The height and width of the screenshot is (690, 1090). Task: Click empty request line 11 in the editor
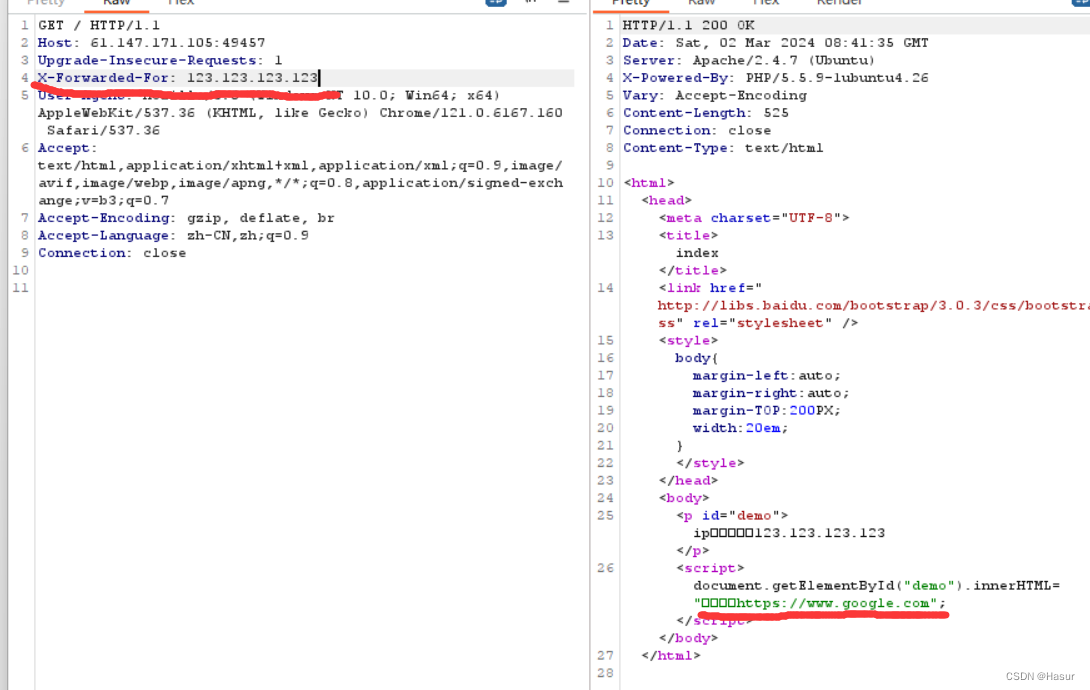coord(299,288)
